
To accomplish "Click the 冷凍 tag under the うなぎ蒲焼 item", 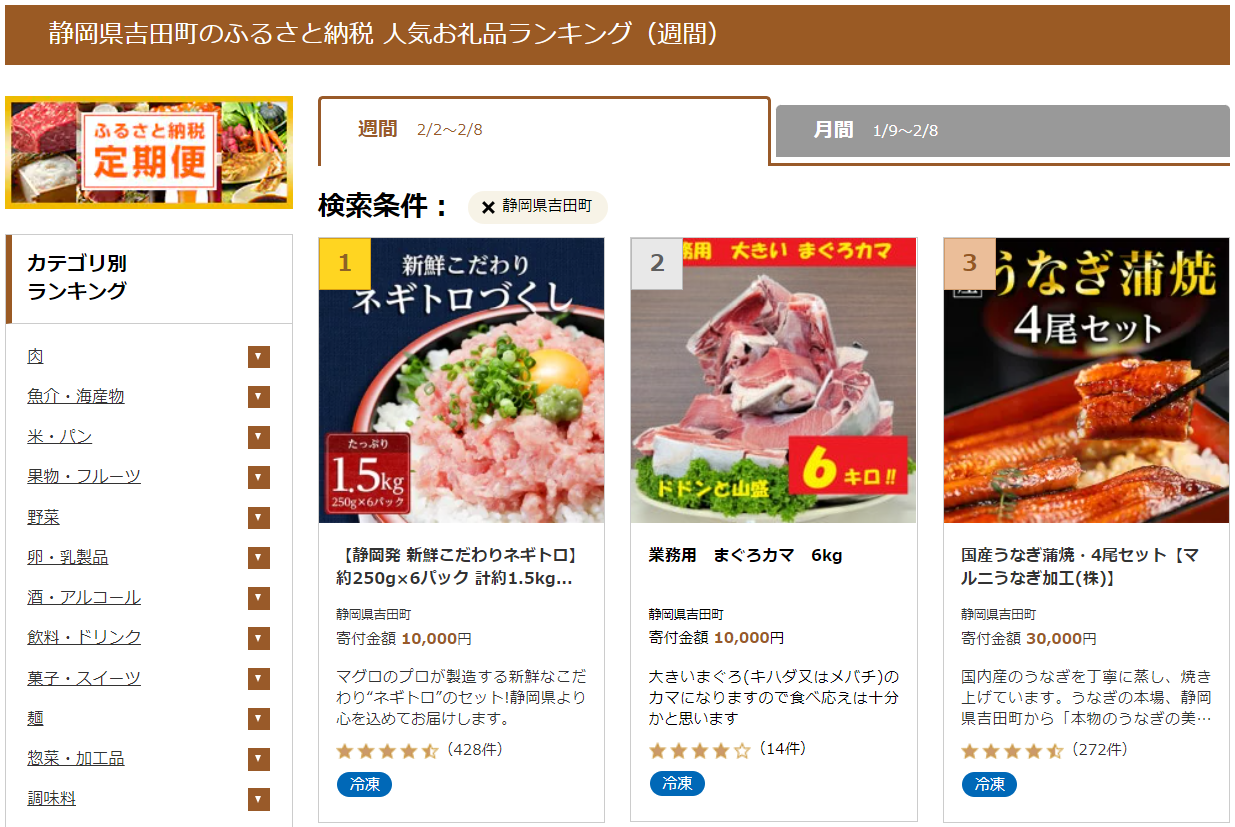I will pos(989,784).
